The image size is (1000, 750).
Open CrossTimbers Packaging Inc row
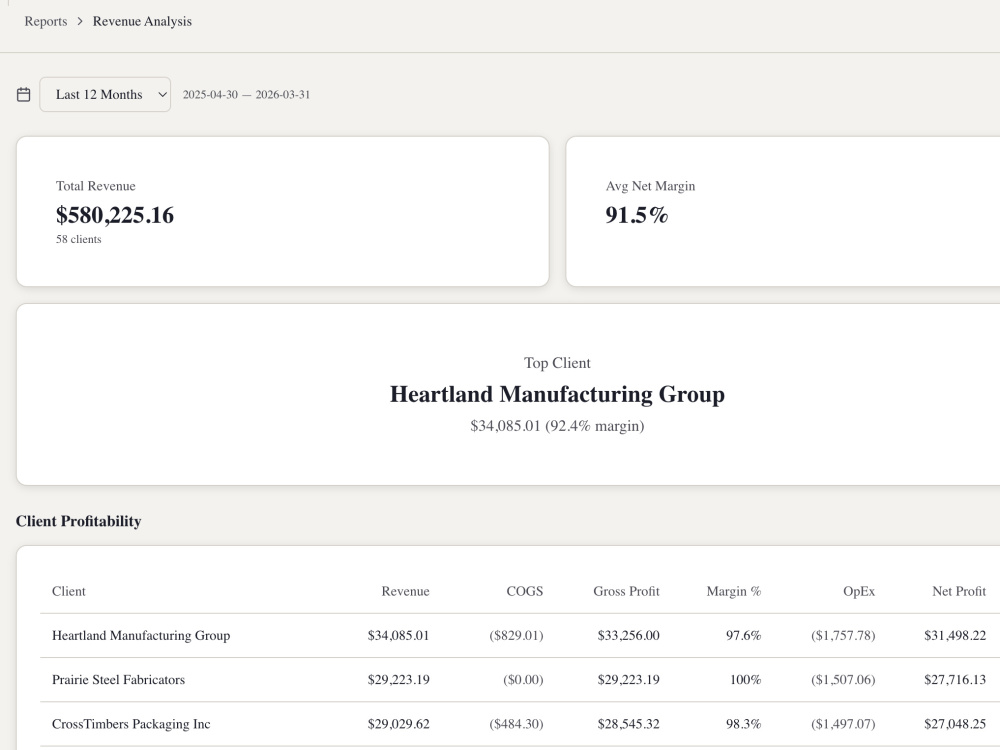point(520,724)
